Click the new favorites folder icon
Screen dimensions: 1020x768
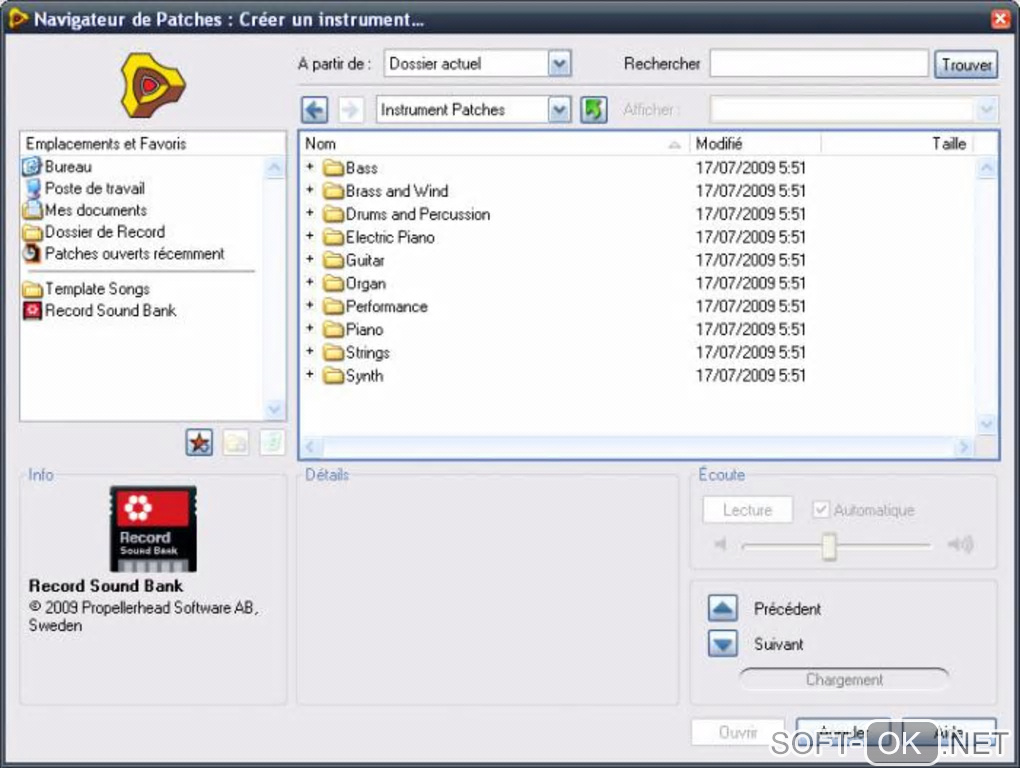(x=235, y=443)
